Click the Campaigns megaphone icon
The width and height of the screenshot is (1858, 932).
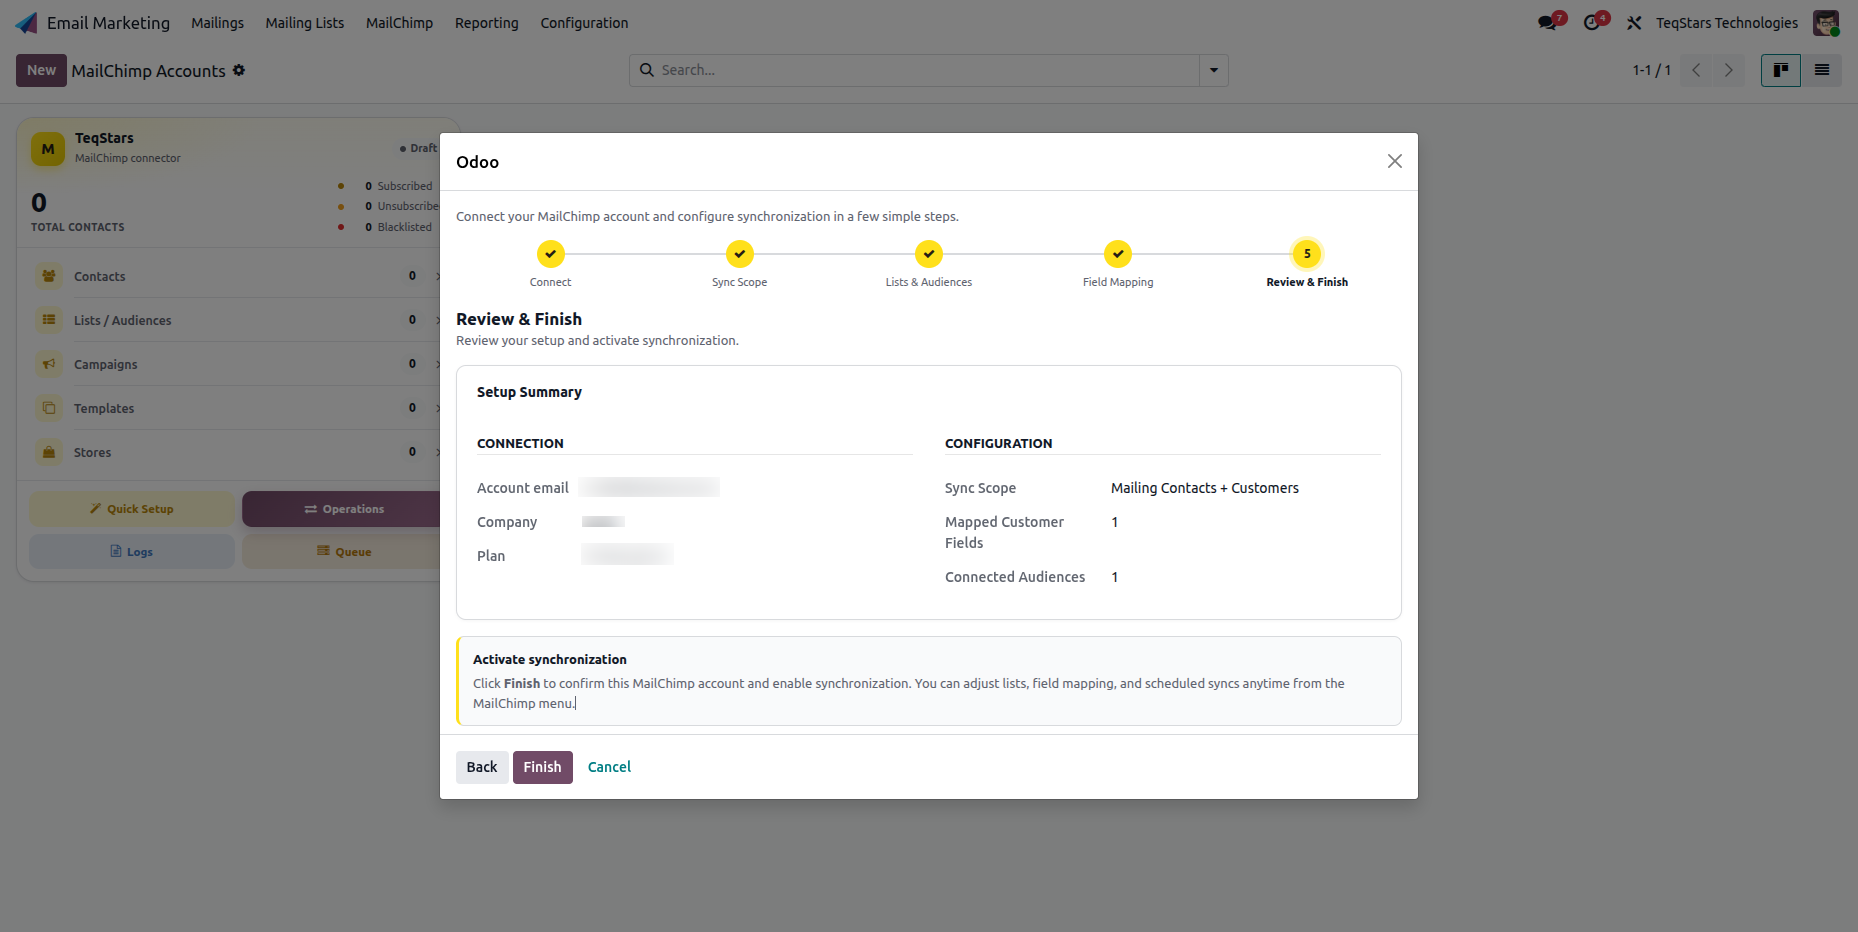(x=49, y=364)
